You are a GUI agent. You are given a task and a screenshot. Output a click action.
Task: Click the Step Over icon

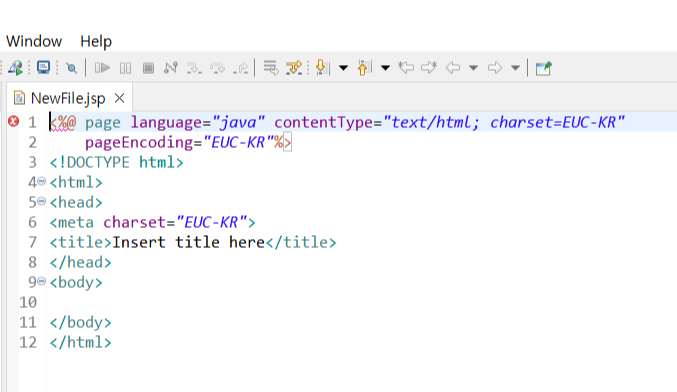tap(217, 68)
